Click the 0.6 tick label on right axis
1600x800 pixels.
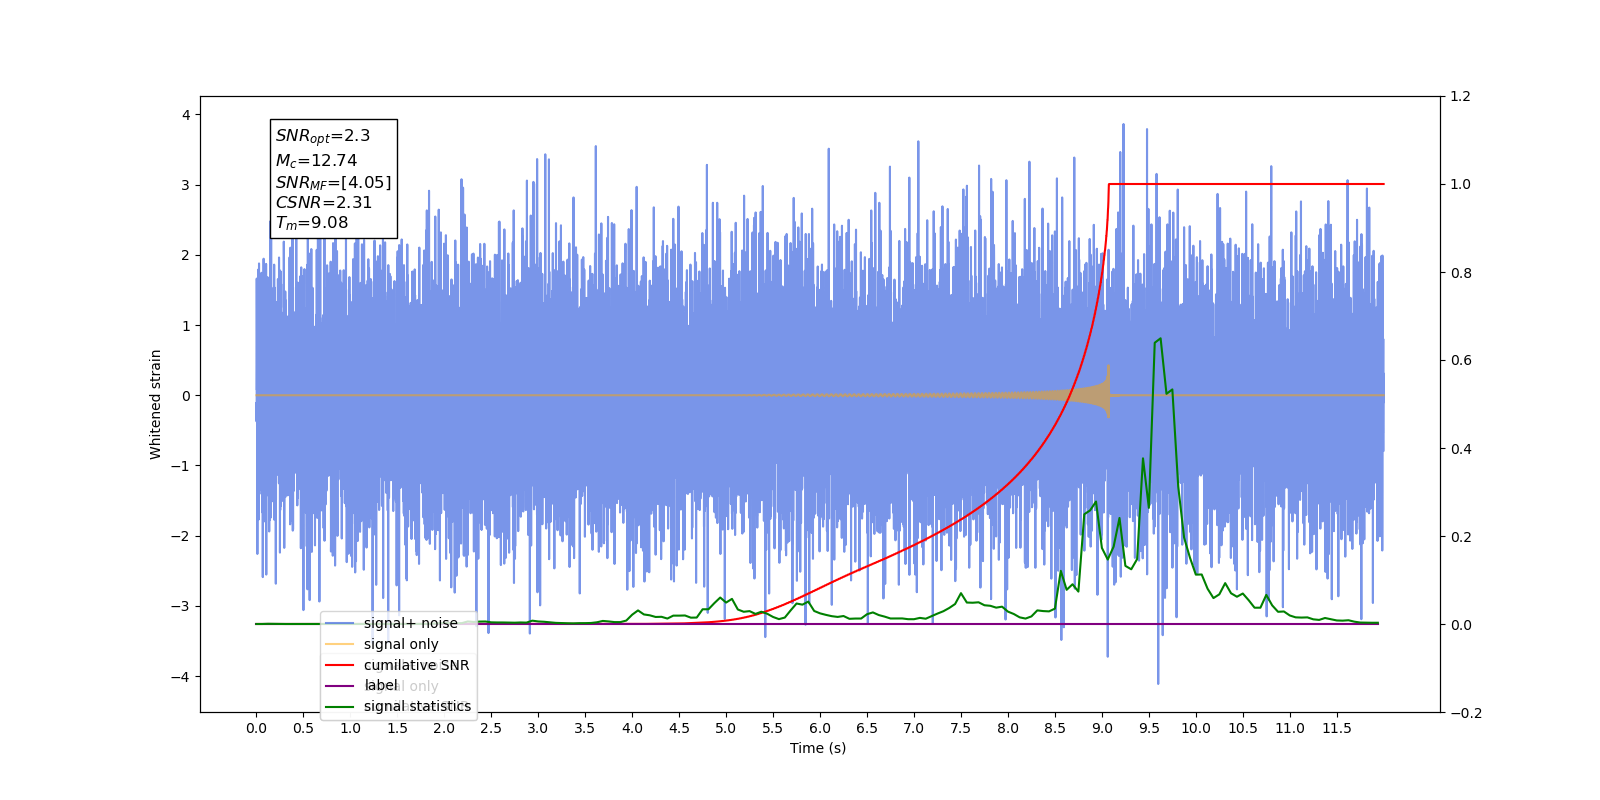tap(1461, 361)
